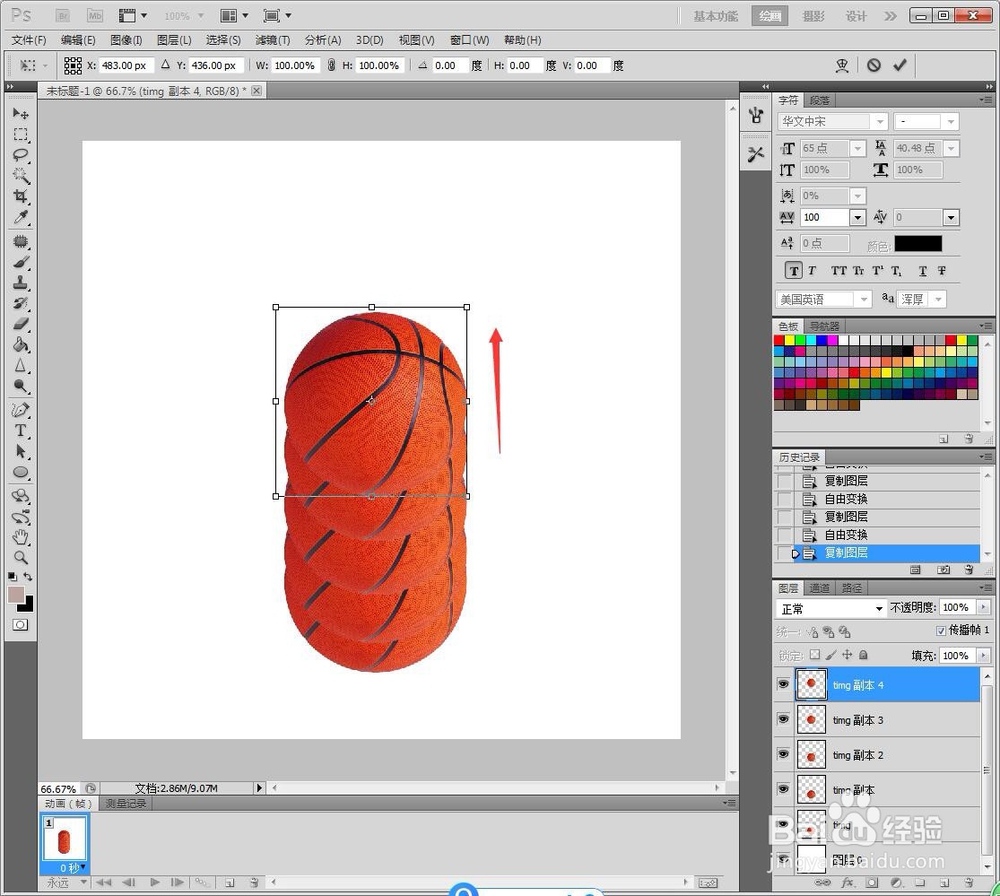This screenshot has width=1000, height=896.
Task: Select the Horizontal Type tool
Action: point(20,430)
